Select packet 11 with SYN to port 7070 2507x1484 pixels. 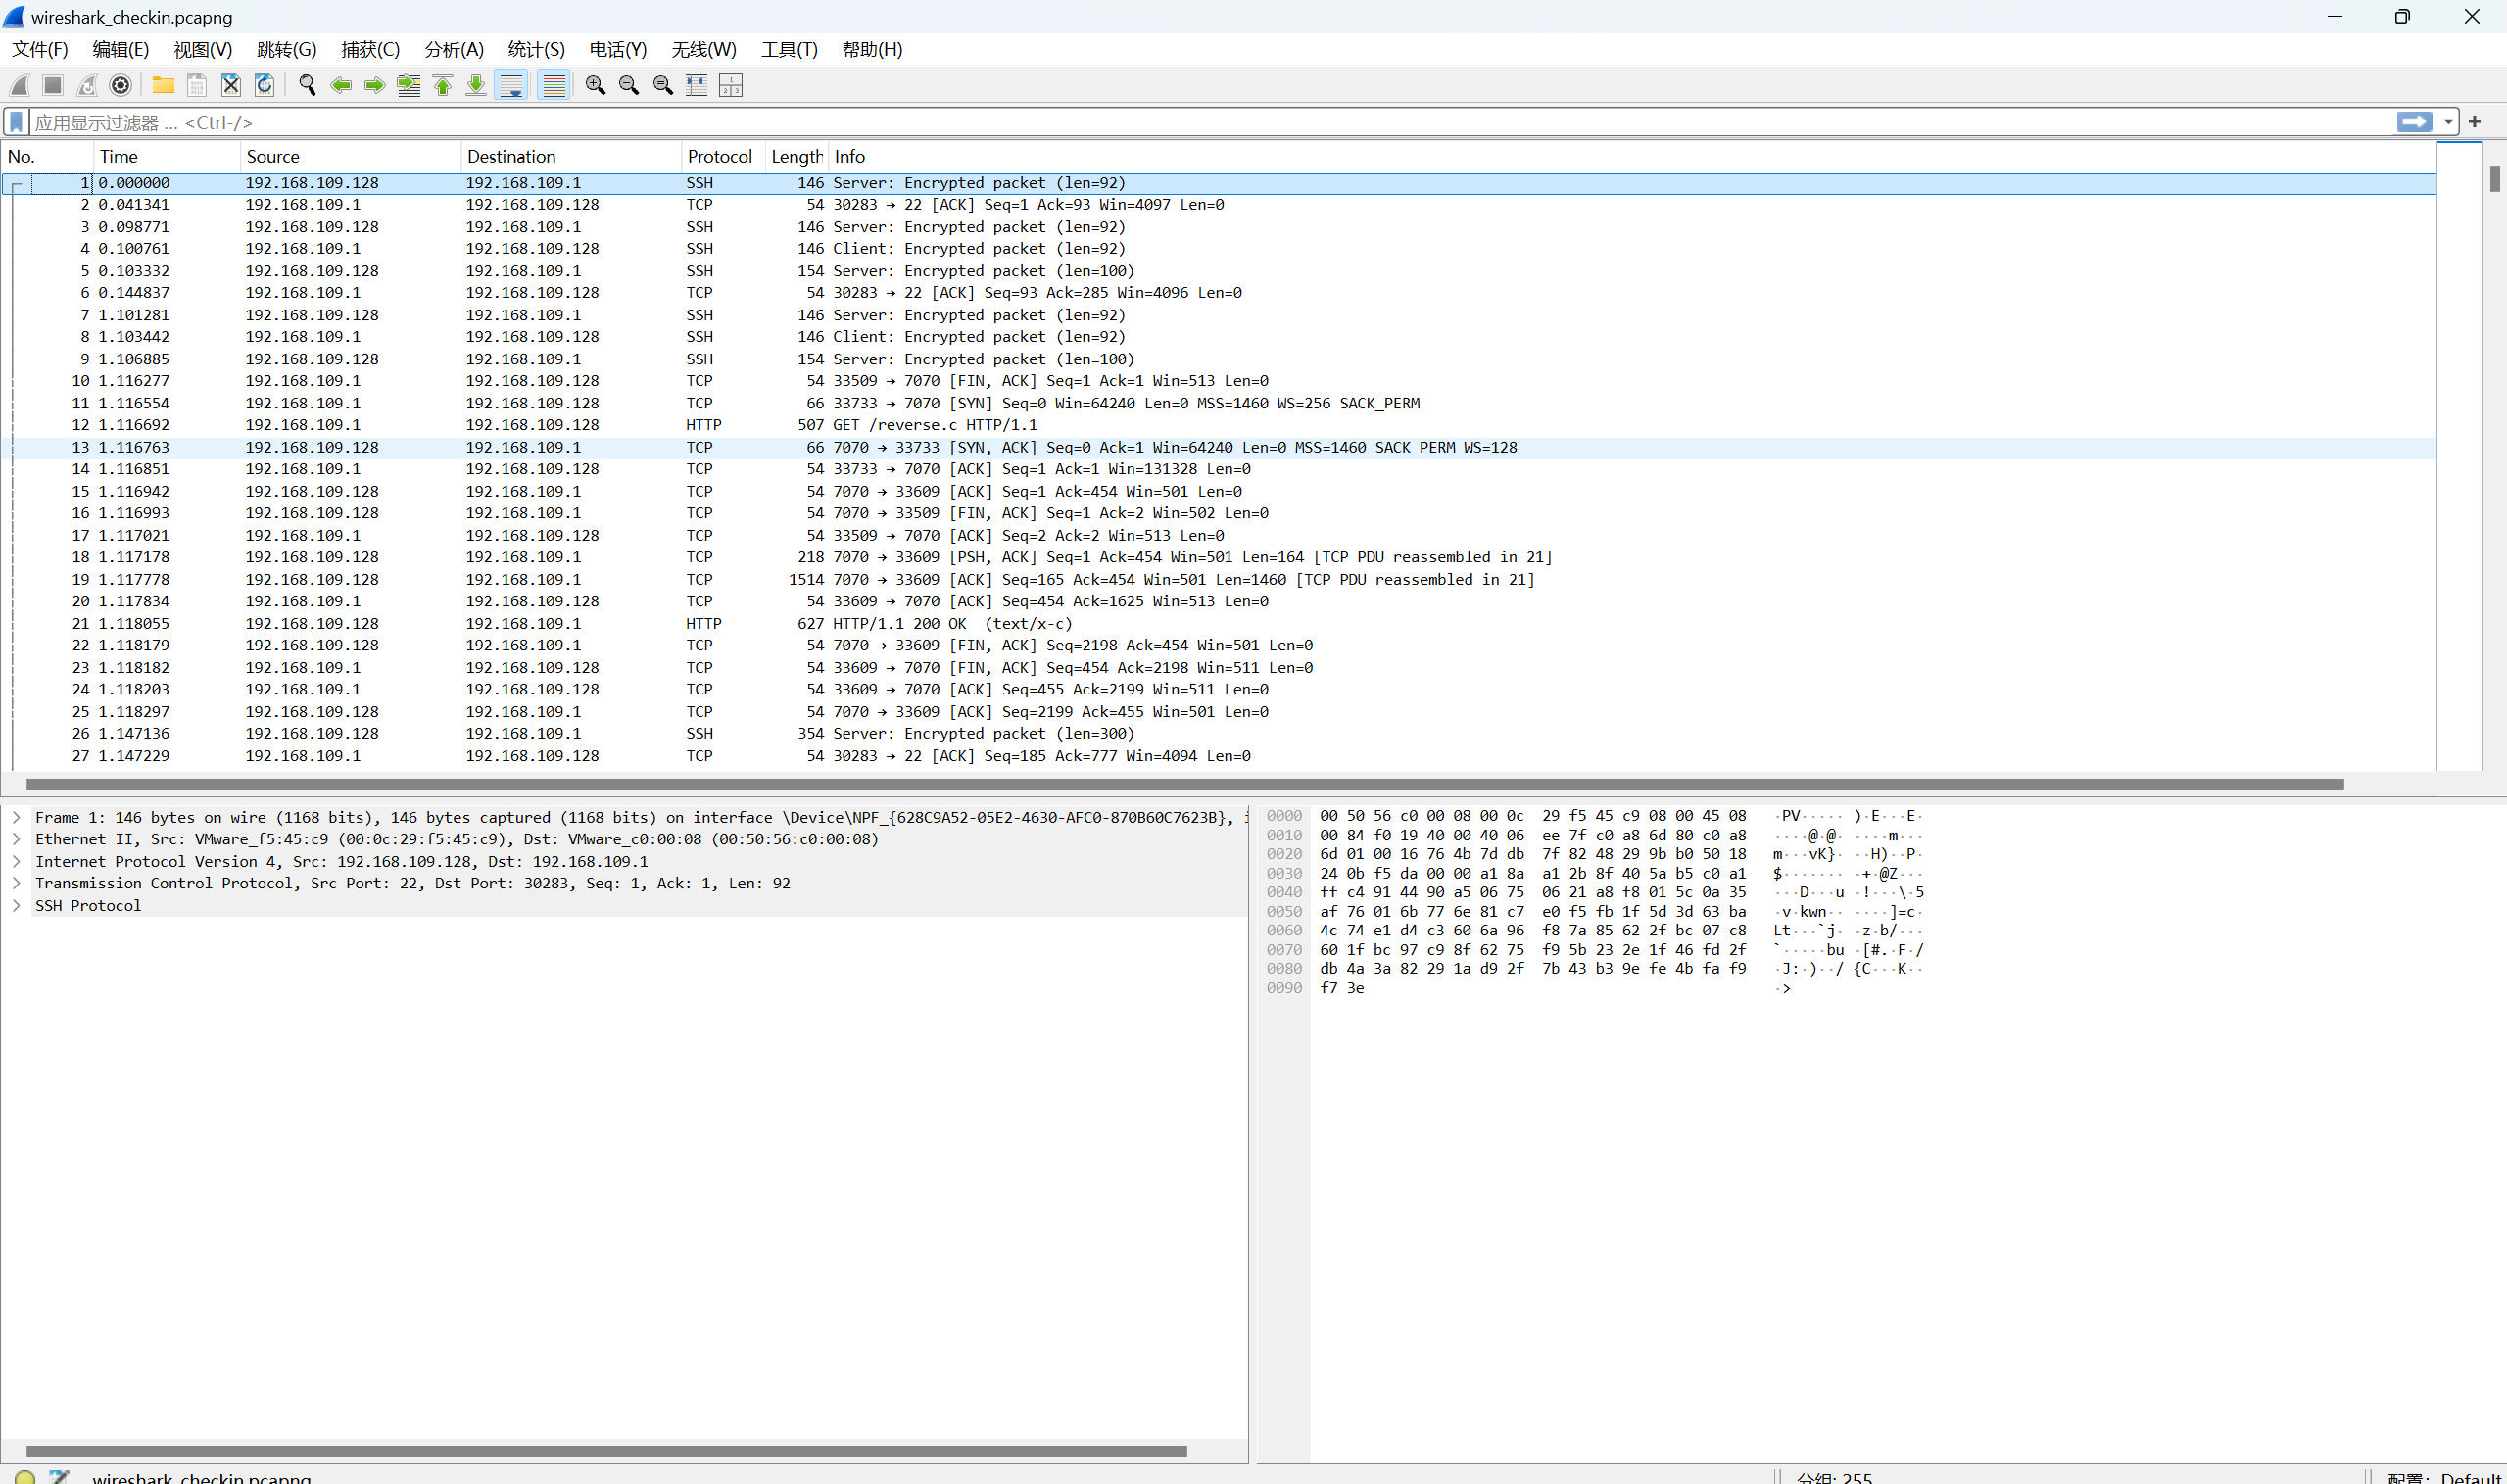(1219, 403)
